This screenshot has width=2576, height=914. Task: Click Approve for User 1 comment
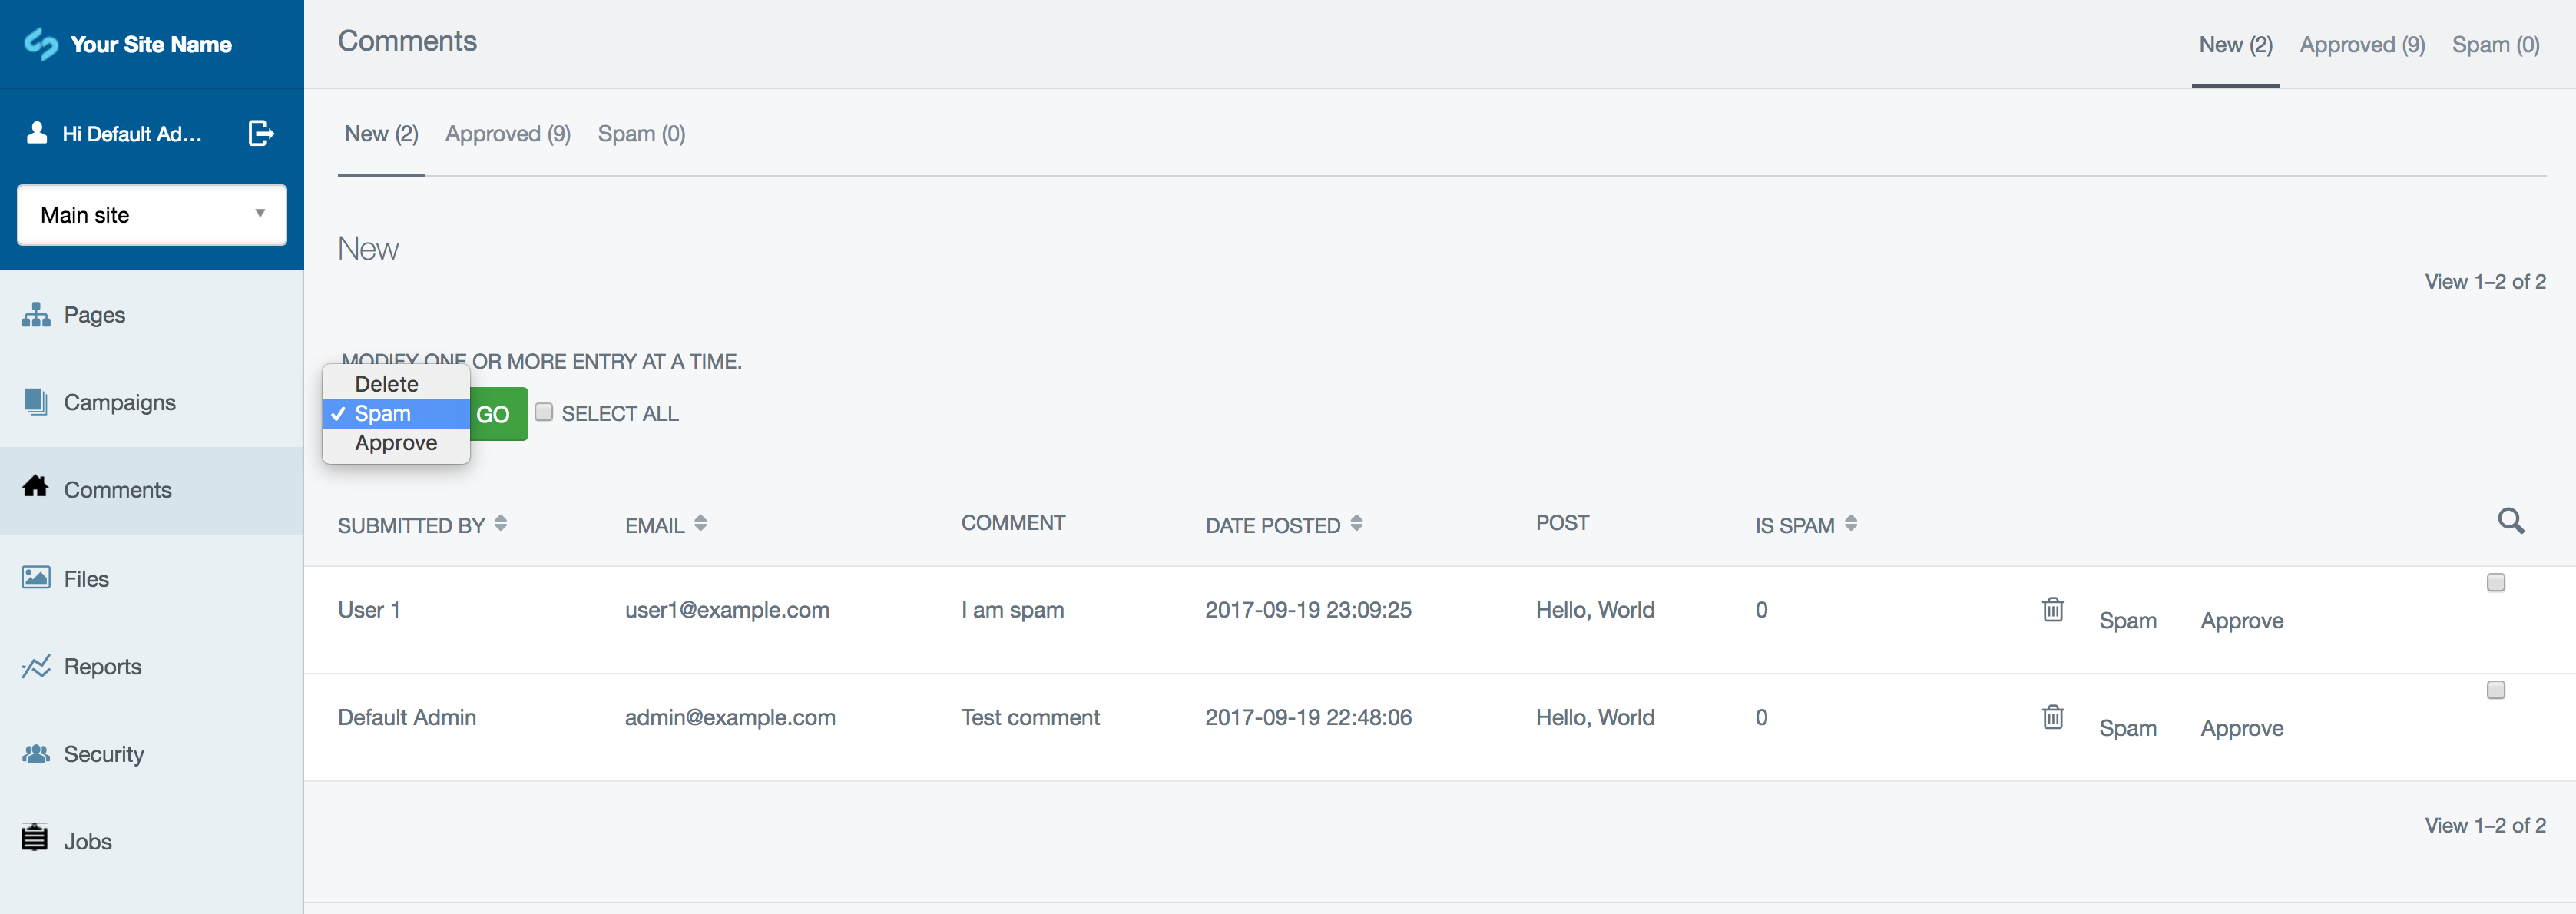pos(2239,620)
